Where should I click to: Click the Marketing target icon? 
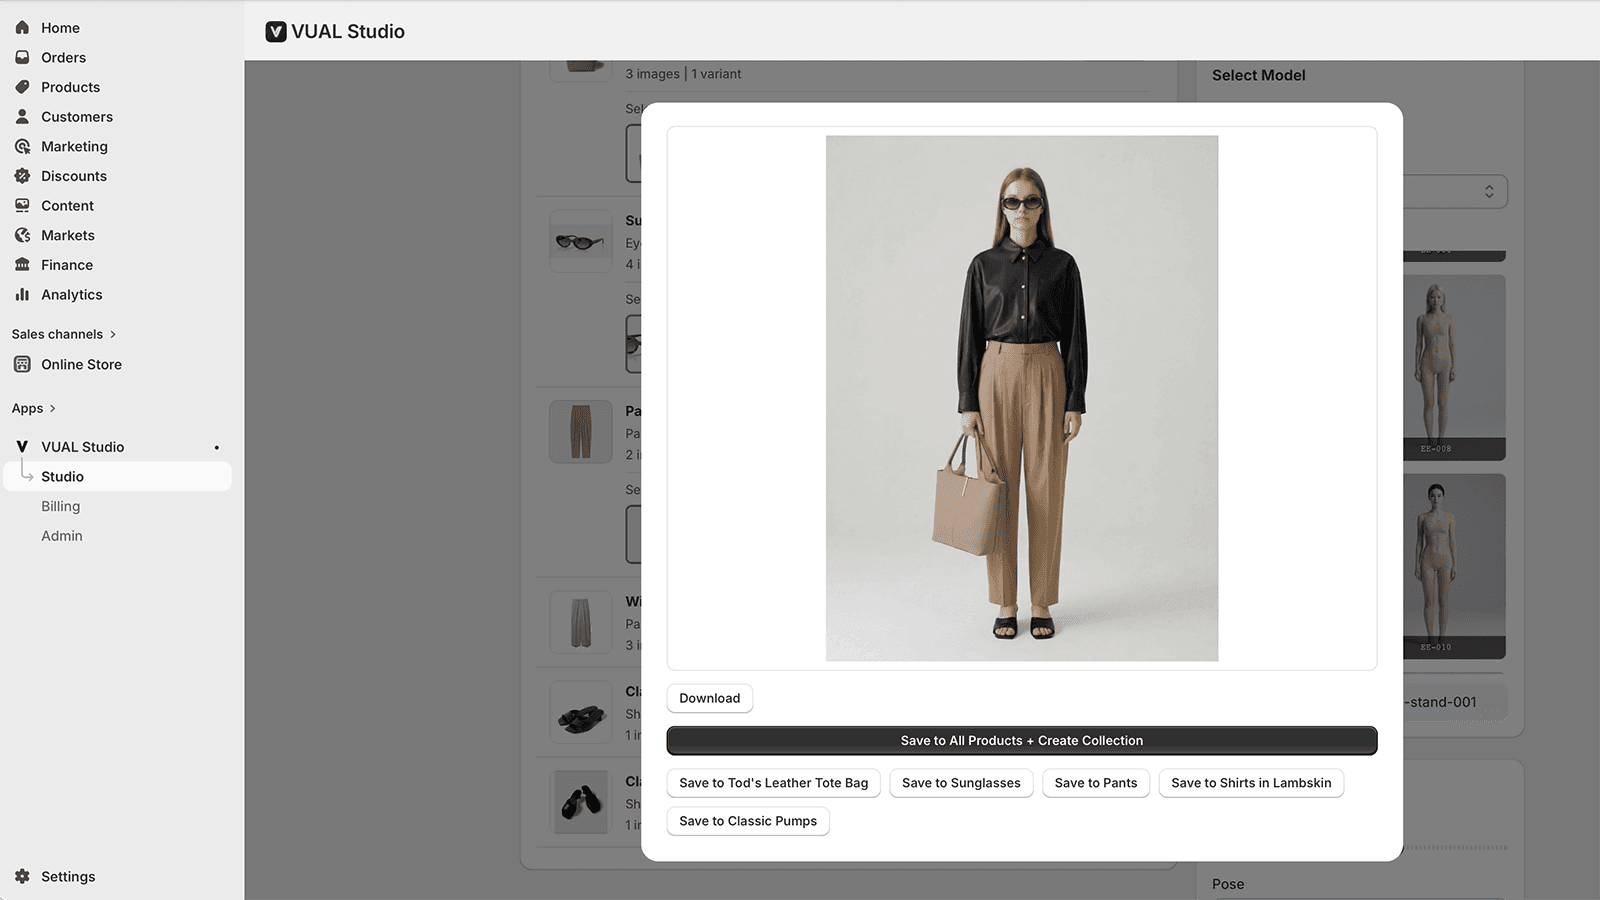coord(22,147)
